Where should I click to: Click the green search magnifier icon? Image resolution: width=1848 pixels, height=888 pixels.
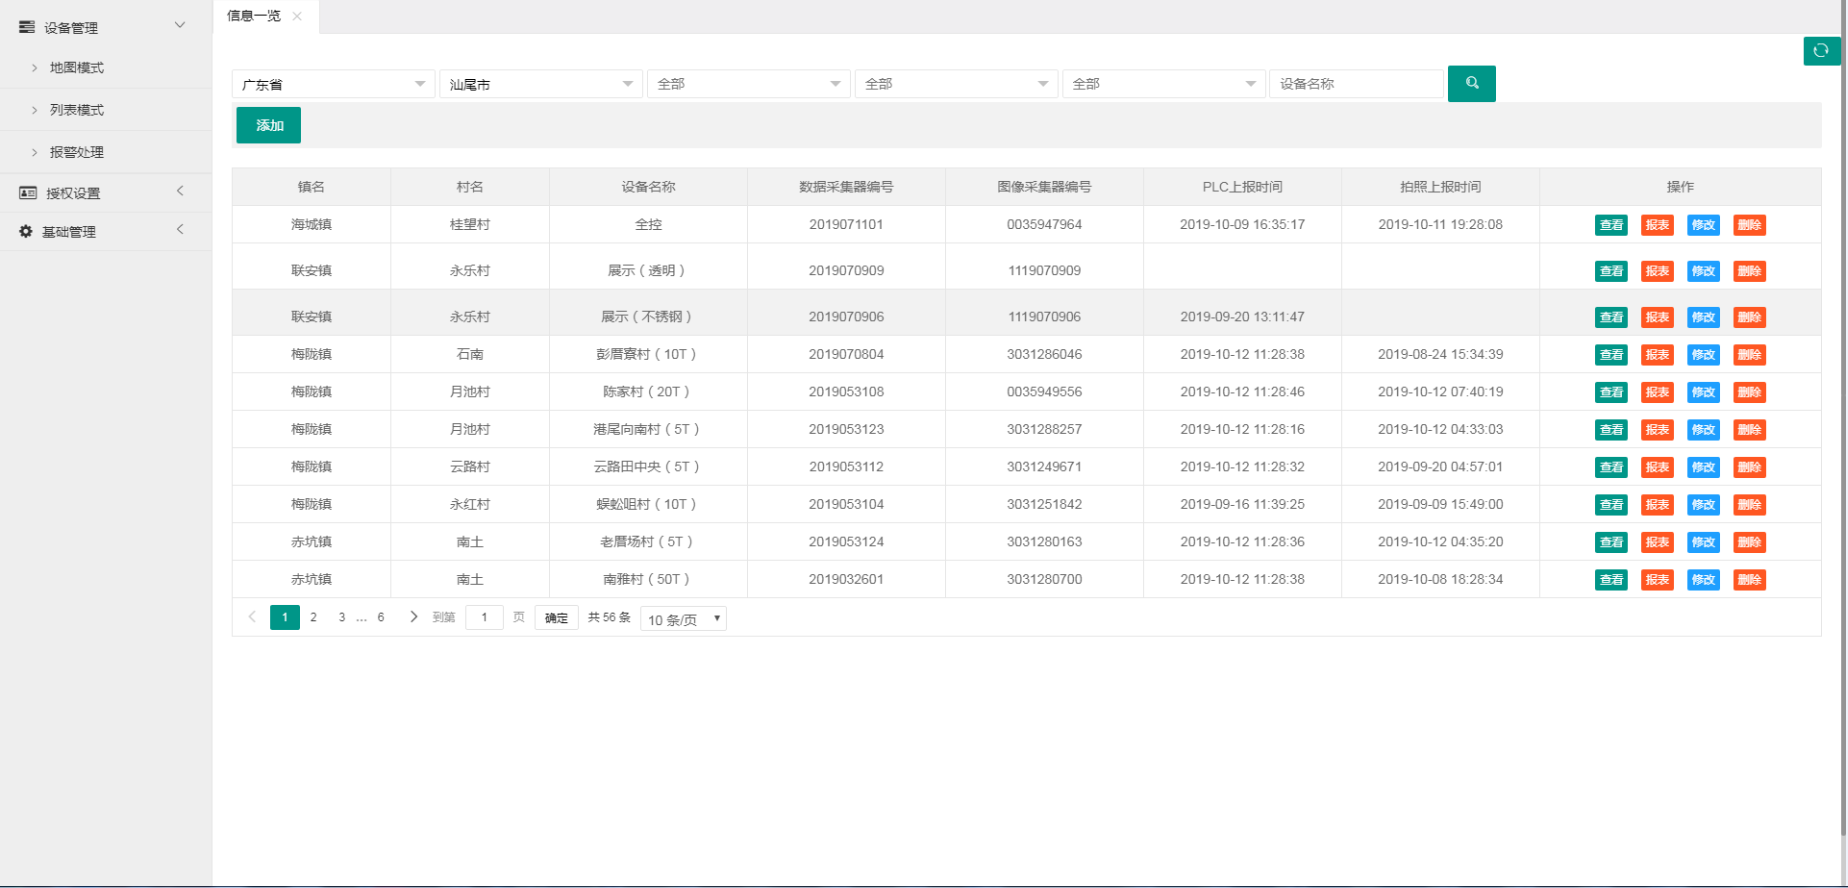(1471, 84)
